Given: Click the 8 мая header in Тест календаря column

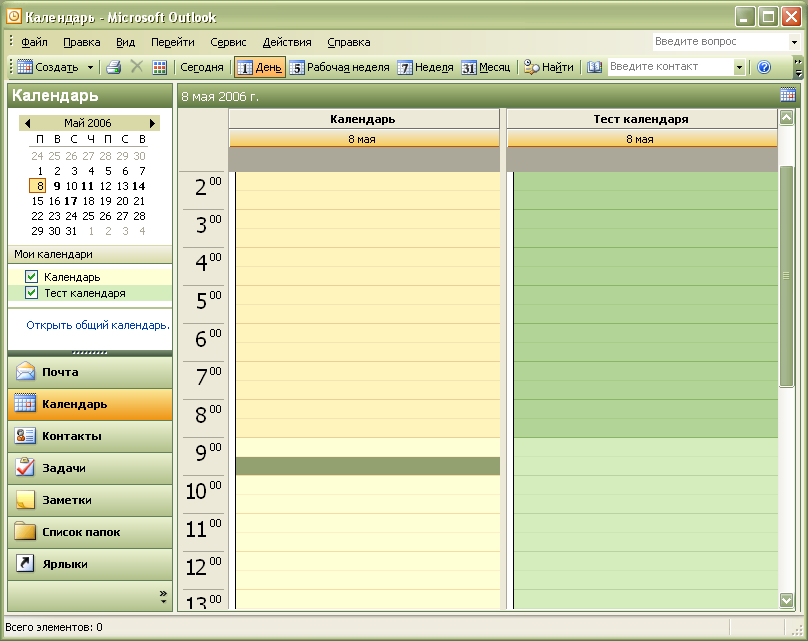Looking at the screenshot, I should (642, 139).
